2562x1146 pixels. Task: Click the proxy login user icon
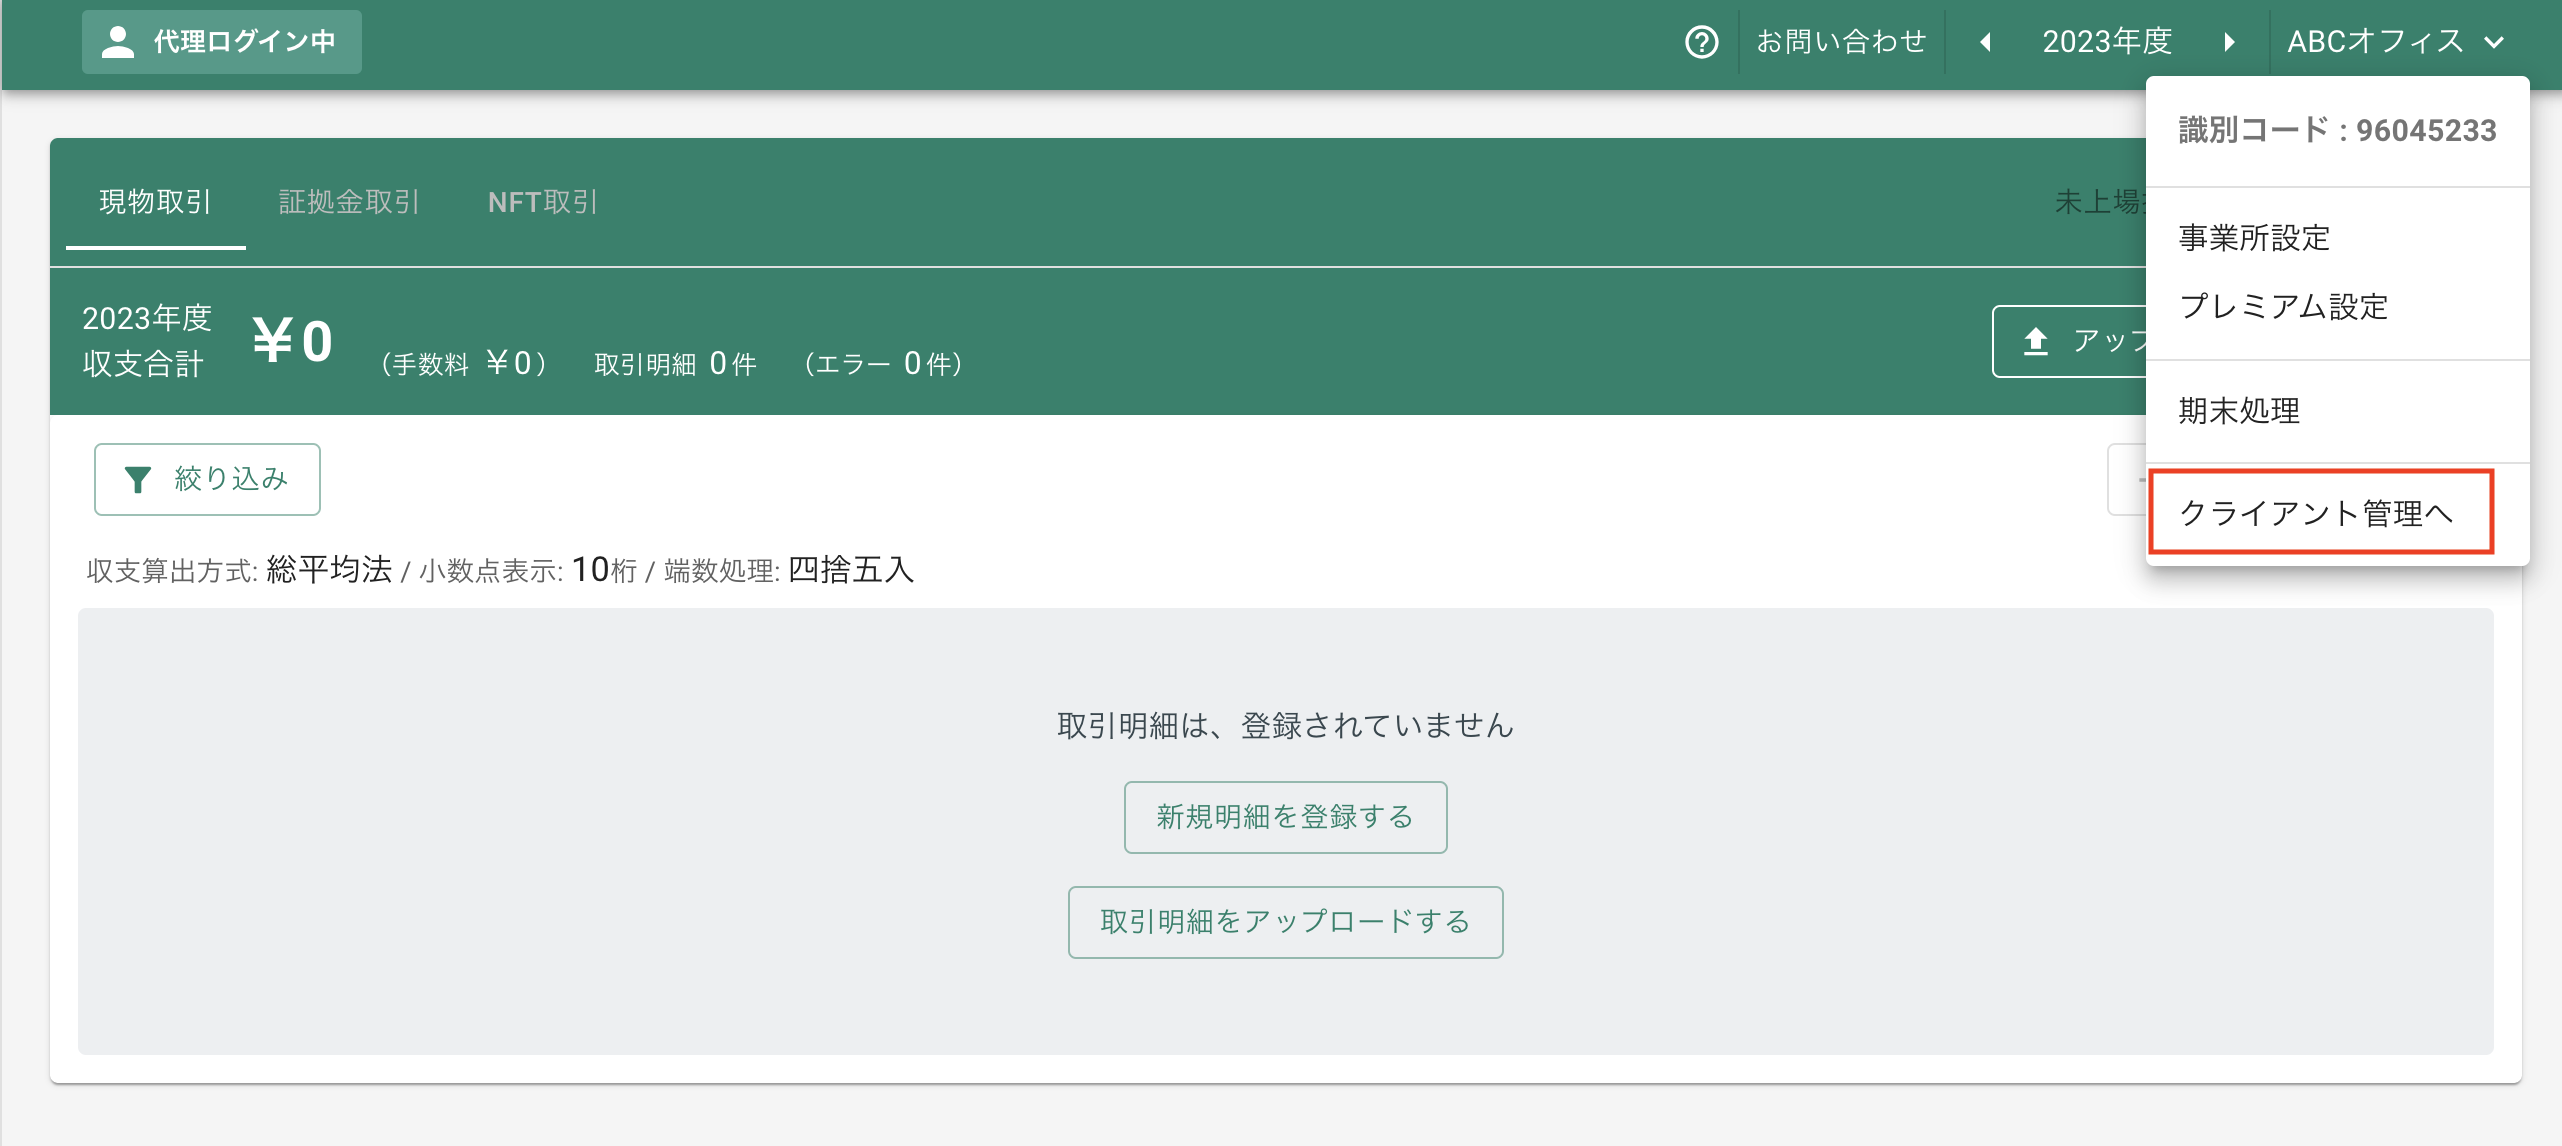click(118, 42)
